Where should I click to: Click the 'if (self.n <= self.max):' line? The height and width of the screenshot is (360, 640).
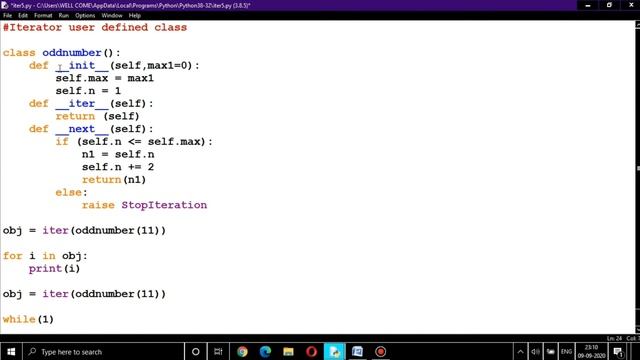[x=134, y=142]
